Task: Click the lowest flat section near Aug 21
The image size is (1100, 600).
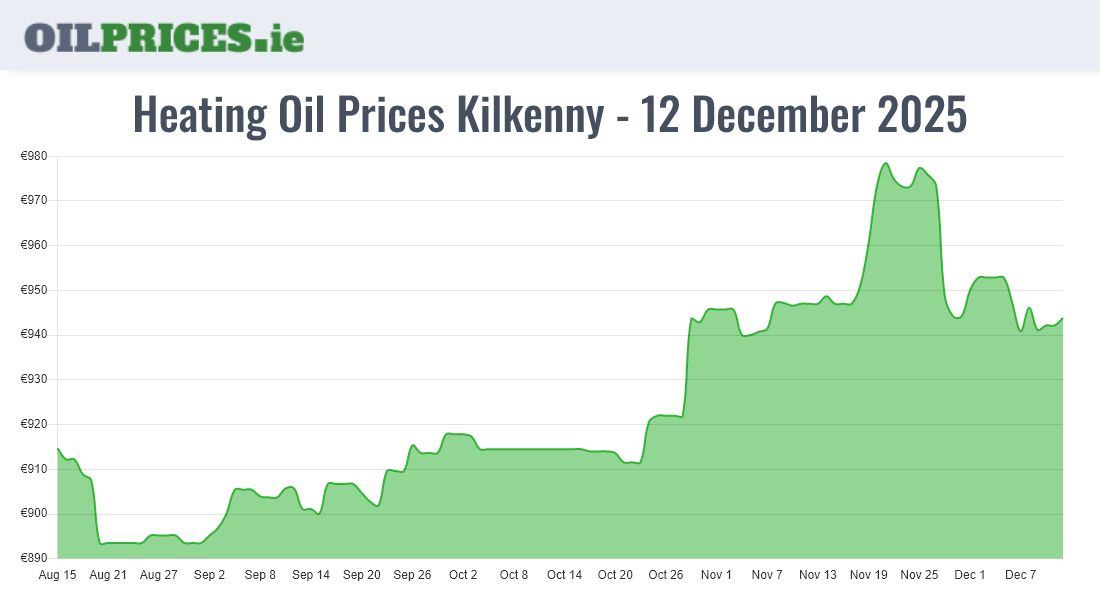Action: (120, 543)
